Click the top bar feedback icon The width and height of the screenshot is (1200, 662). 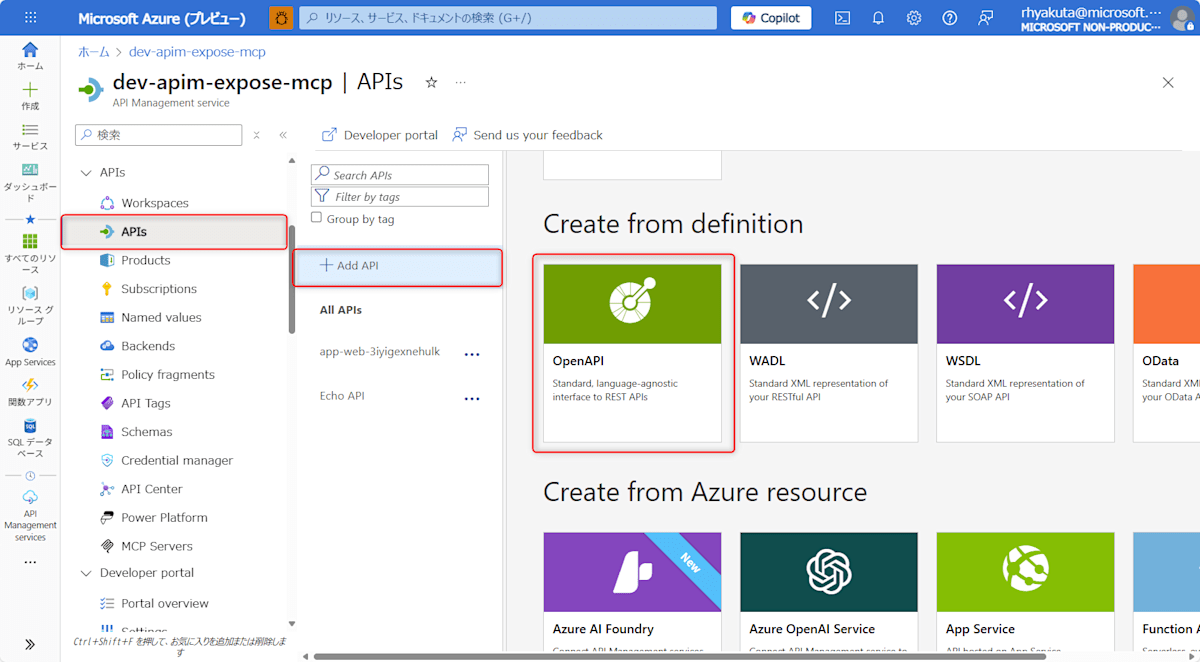pos(986,18)
